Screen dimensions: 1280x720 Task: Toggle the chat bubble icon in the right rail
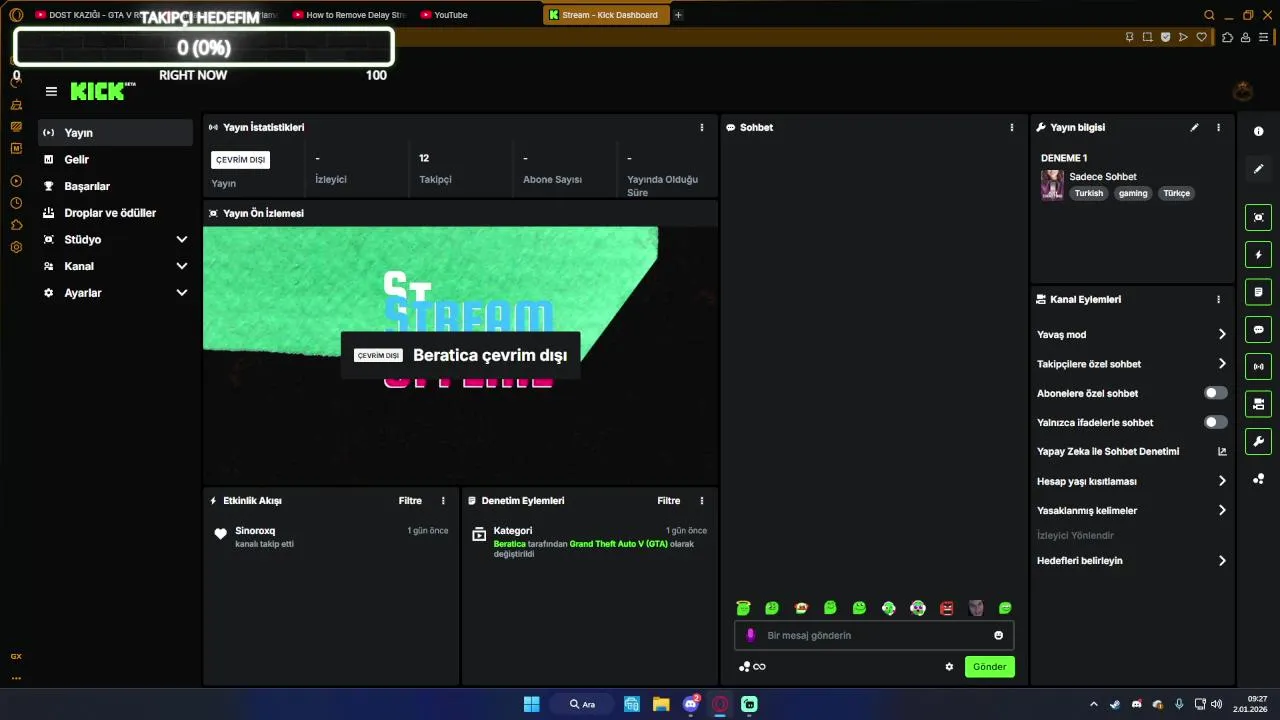point(1258,329)
